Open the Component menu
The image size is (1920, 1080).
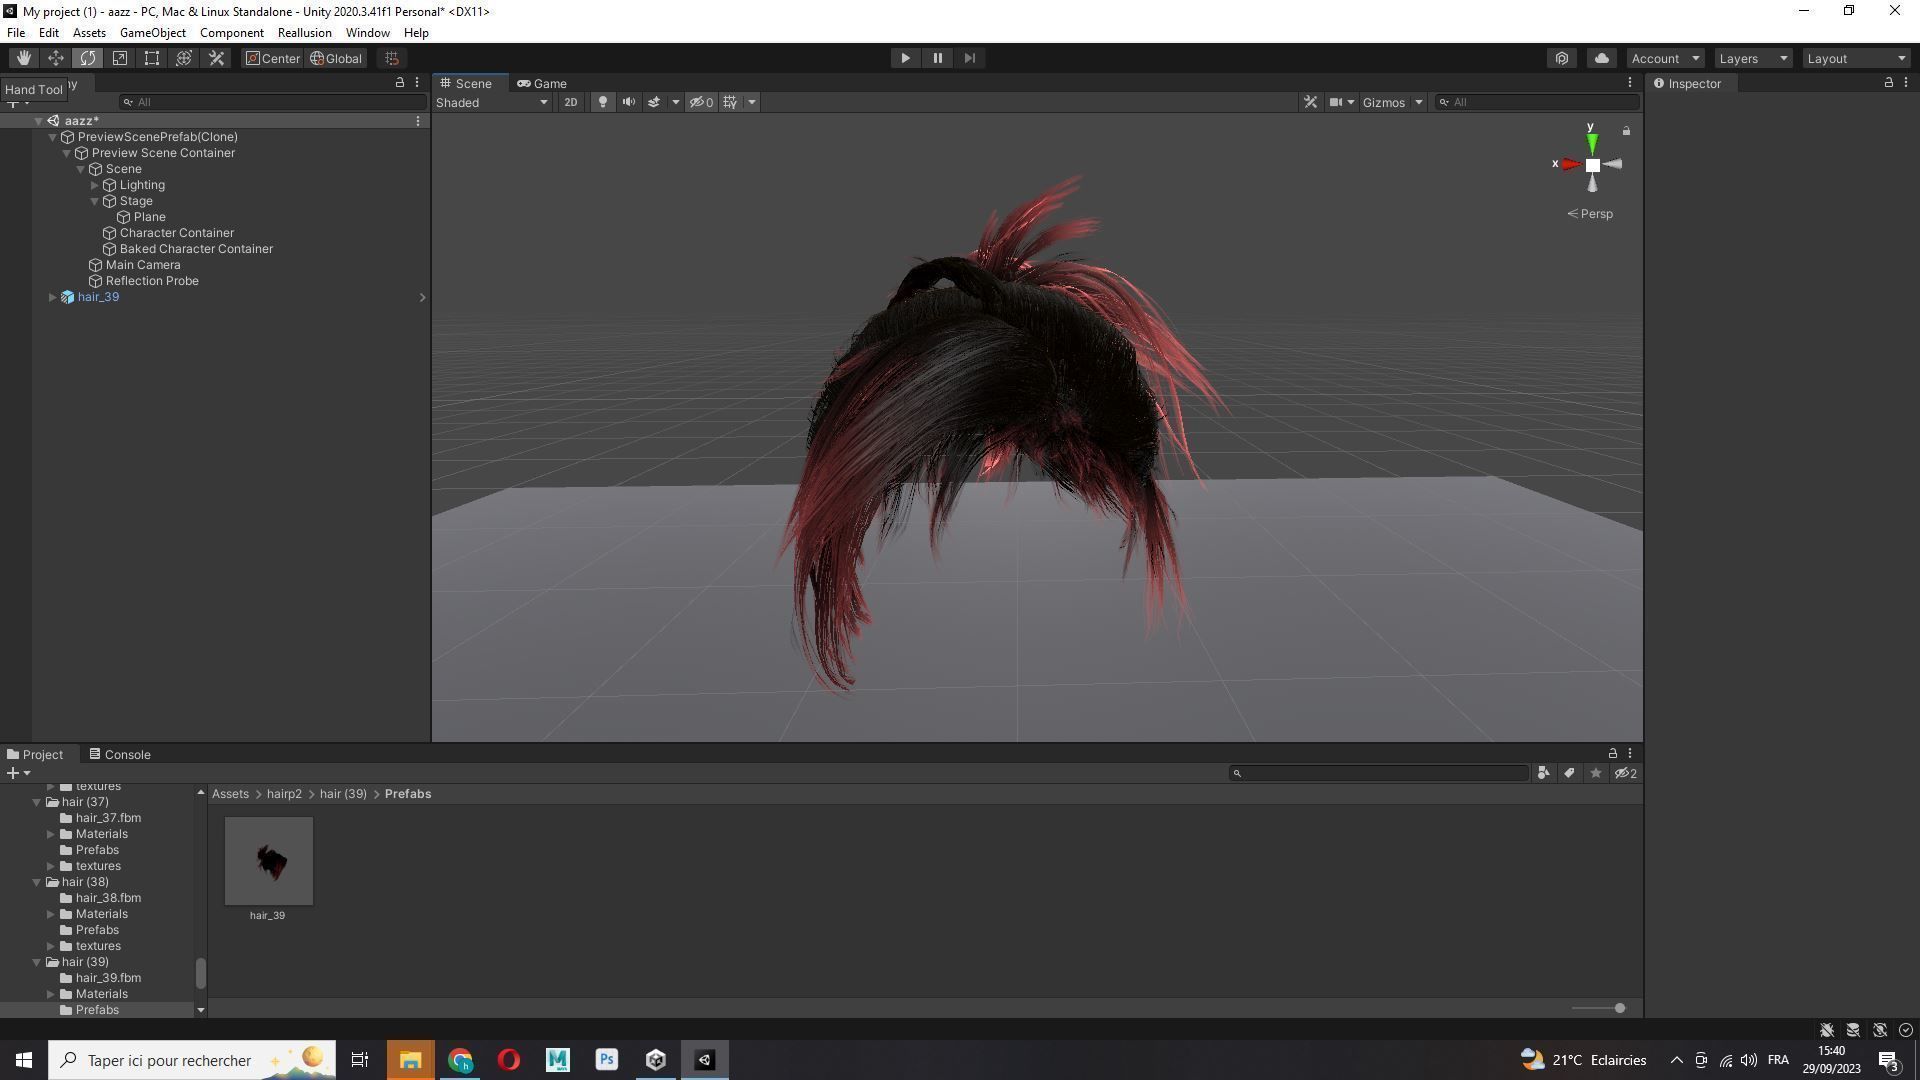click(x=232, y=33)
